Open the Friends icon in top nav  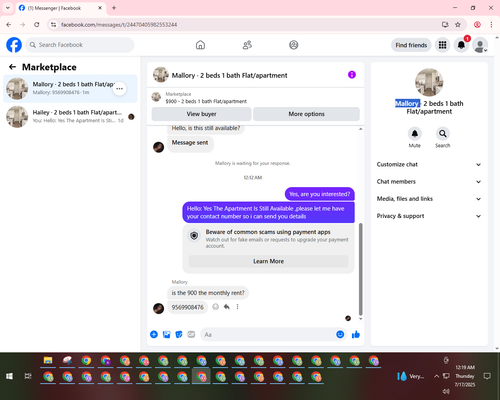pos(247,45)
